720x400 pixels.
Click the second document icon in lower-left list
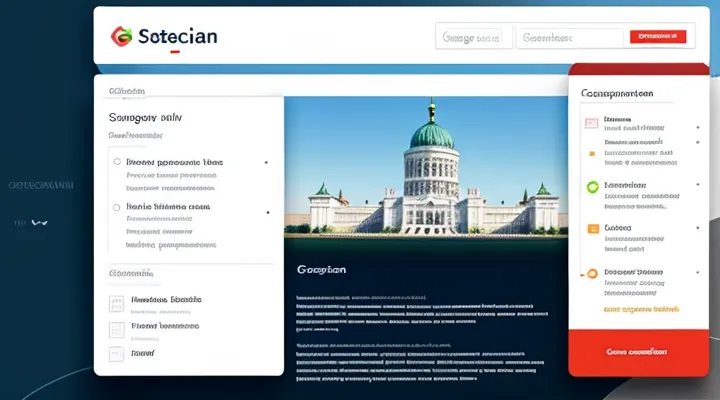[117, 330]
